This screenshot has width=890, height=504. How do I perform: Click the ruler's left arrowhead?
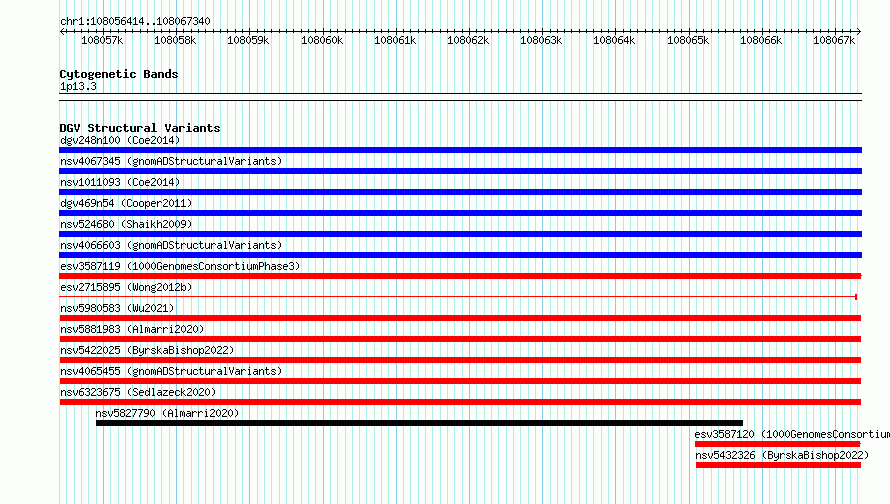point(62,31)
